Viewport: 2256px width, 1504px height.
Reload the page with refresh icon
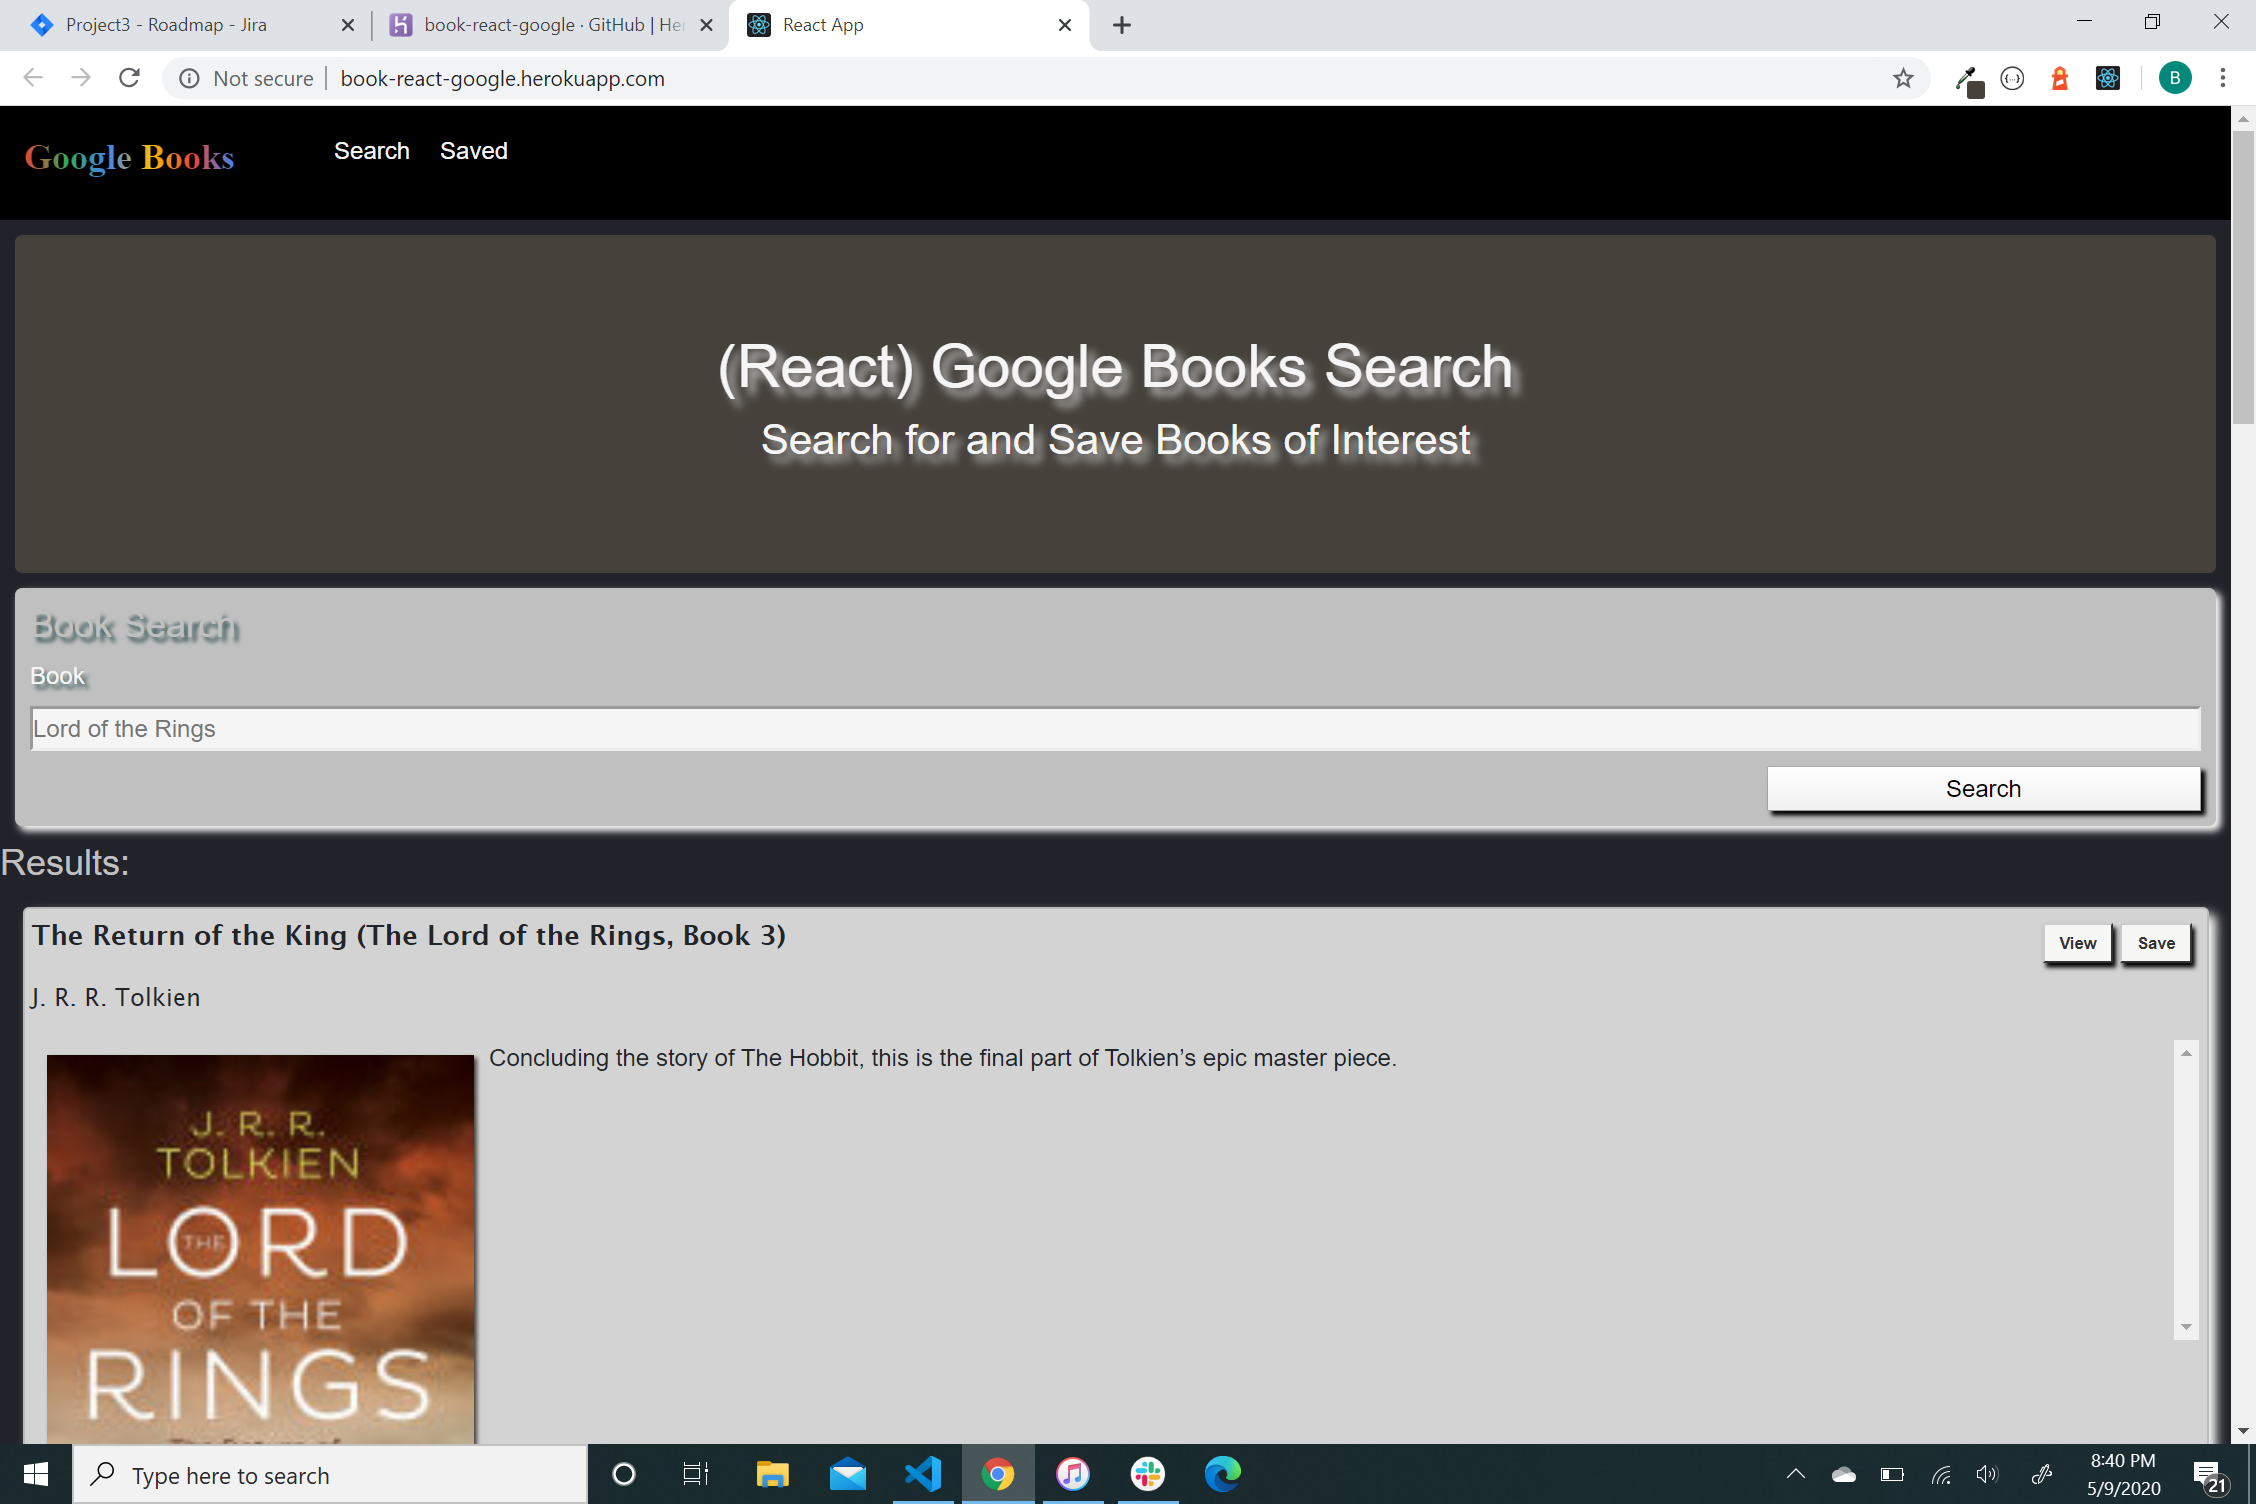pyautogui.click(x=129, y=78)
